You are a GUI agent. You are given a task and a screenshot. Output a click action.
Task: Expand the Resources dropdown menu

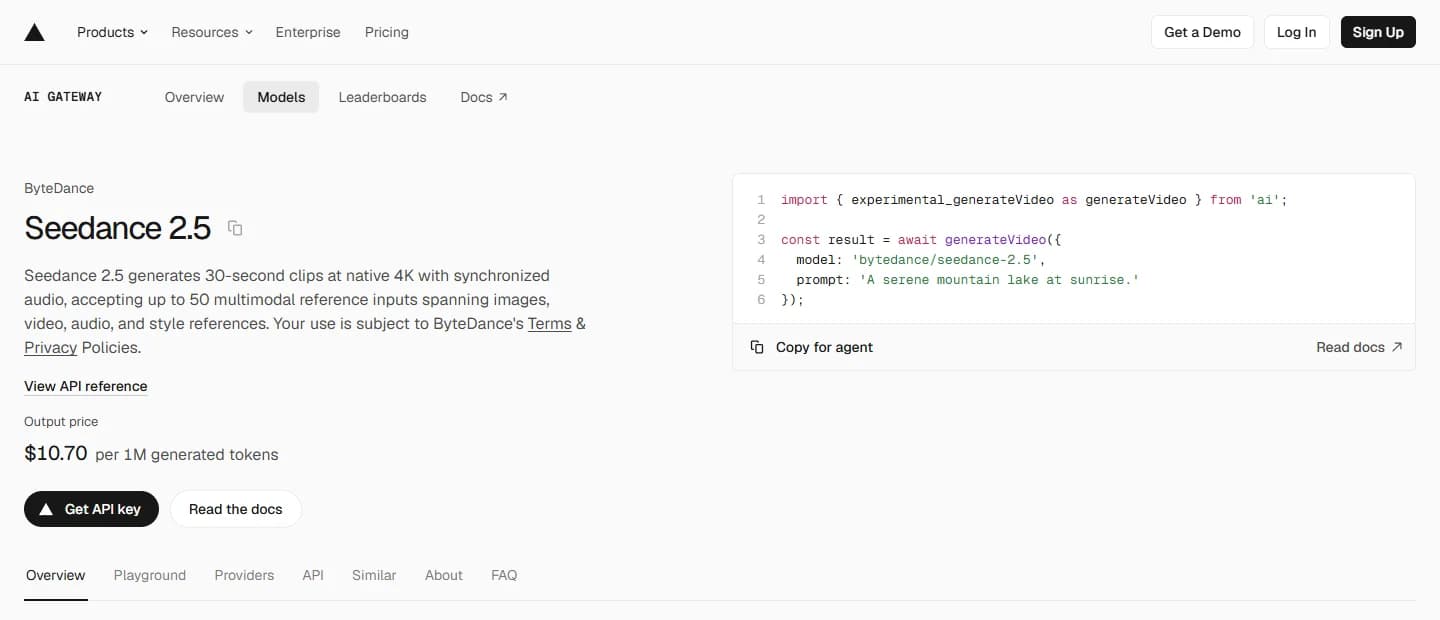pyautogui.click(x=212, y=32)
